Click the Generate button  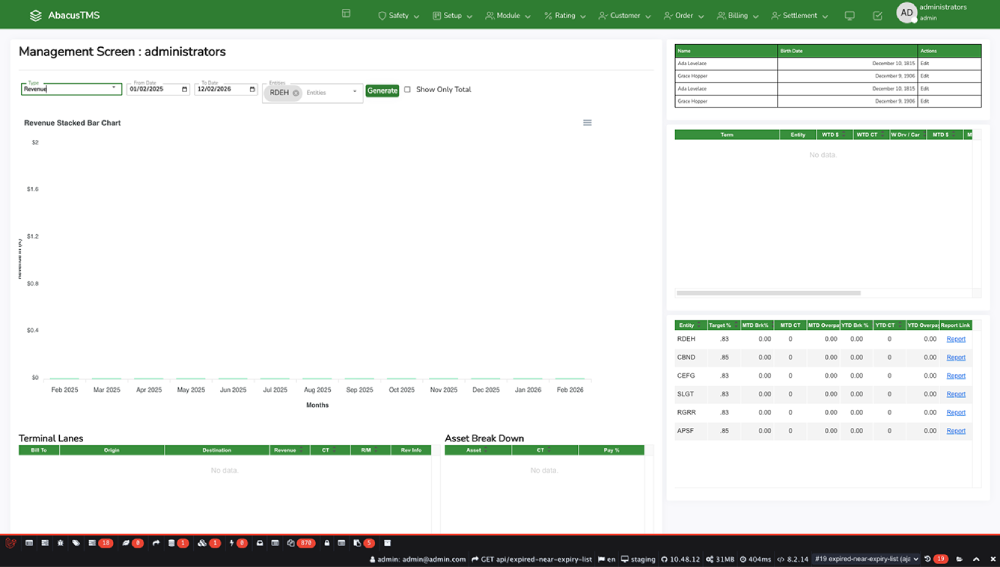pyautogui.click(x=382, y=90)
